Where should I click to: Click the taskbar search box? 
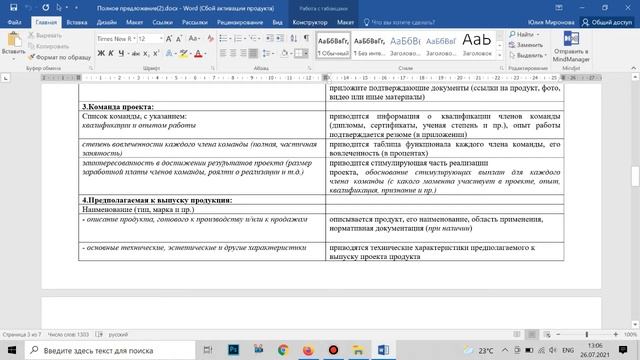pyautogui.click(x=110, y=350)
